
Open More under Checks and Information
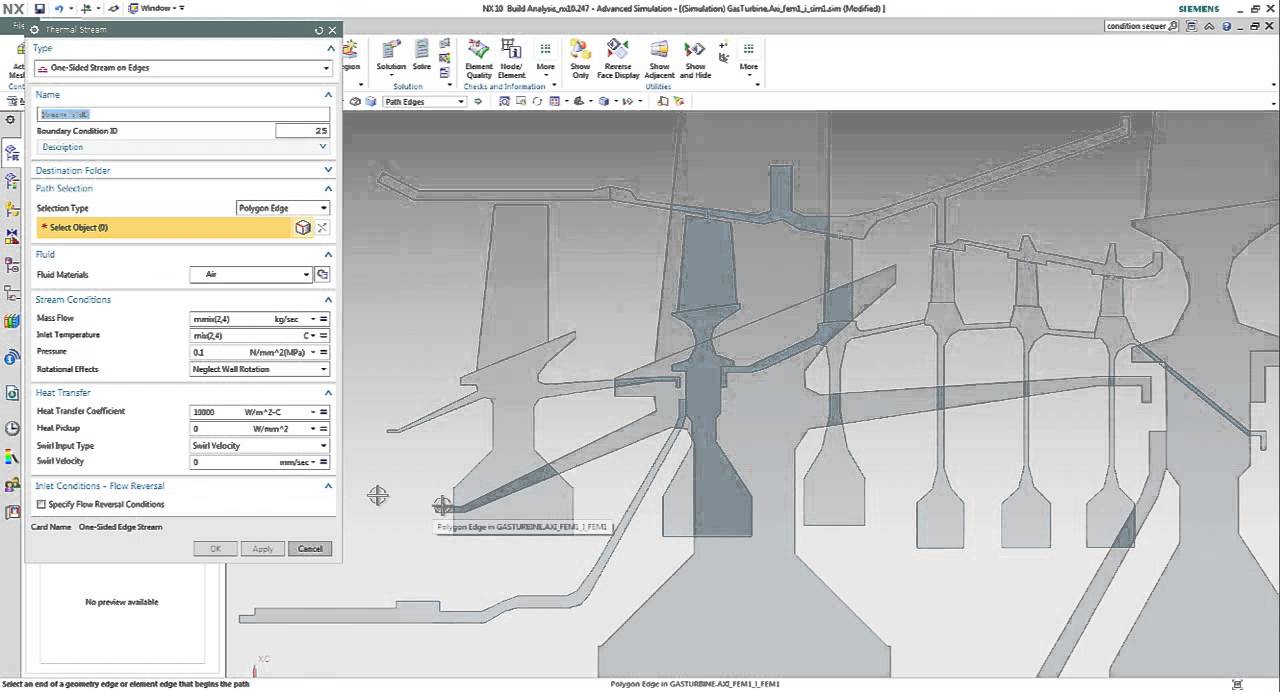pyautogui.click(x=545, y=55)
